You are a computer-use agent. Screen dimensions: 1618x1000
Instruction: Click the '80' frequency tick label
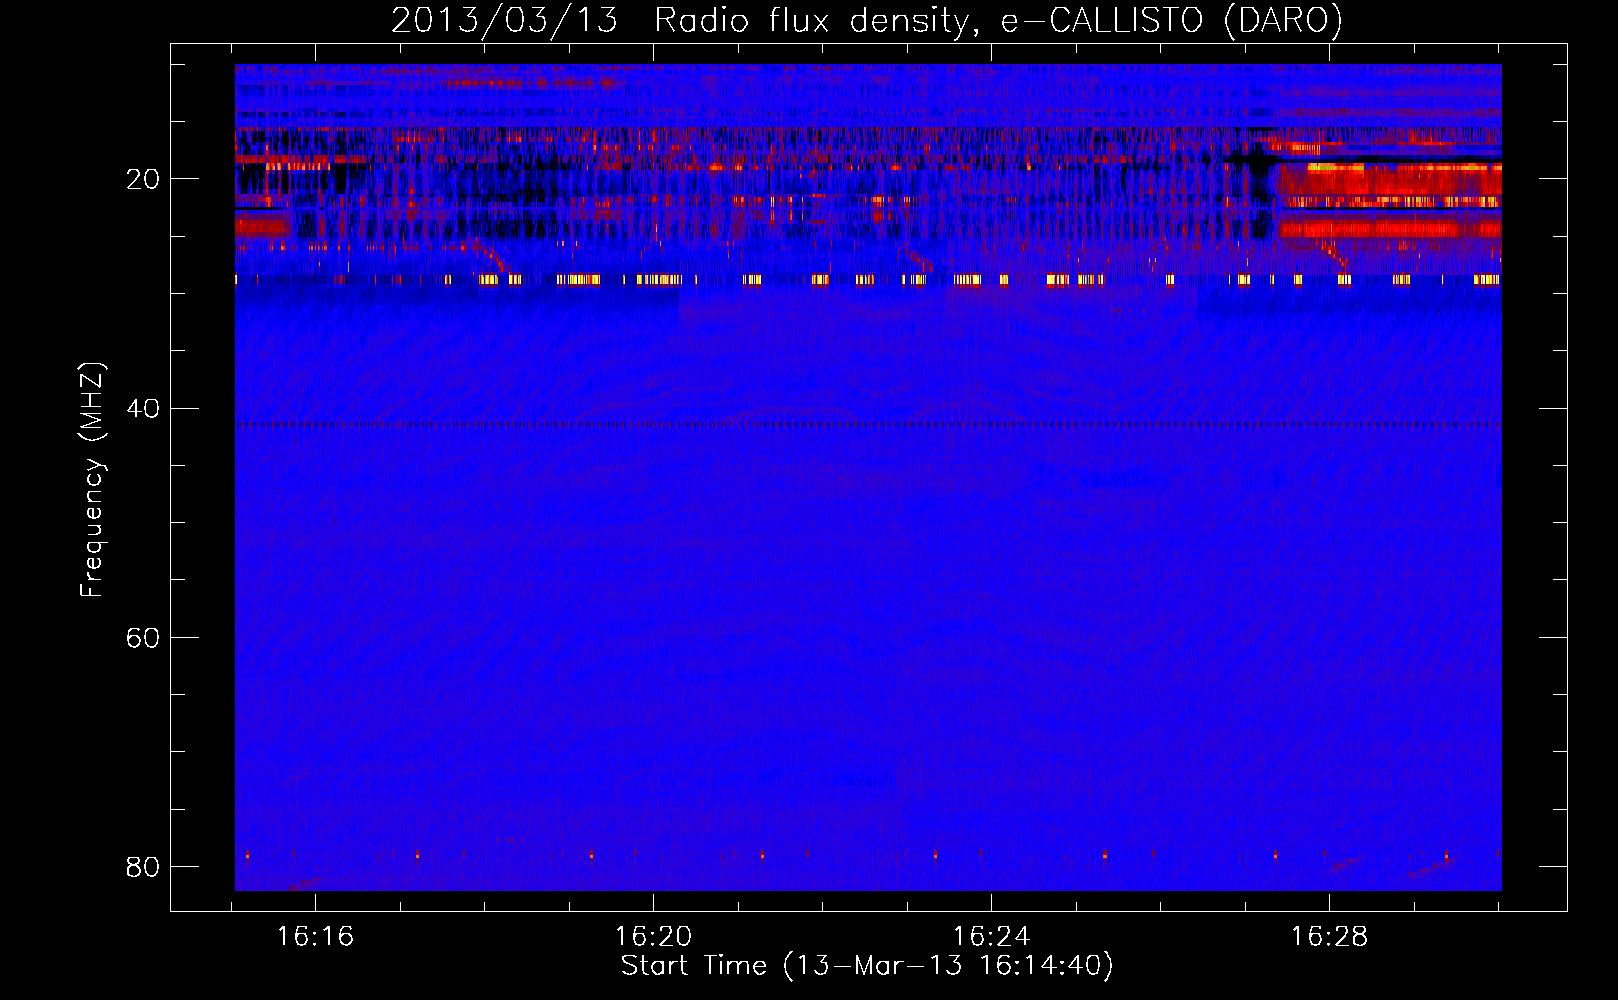(143, 866)
